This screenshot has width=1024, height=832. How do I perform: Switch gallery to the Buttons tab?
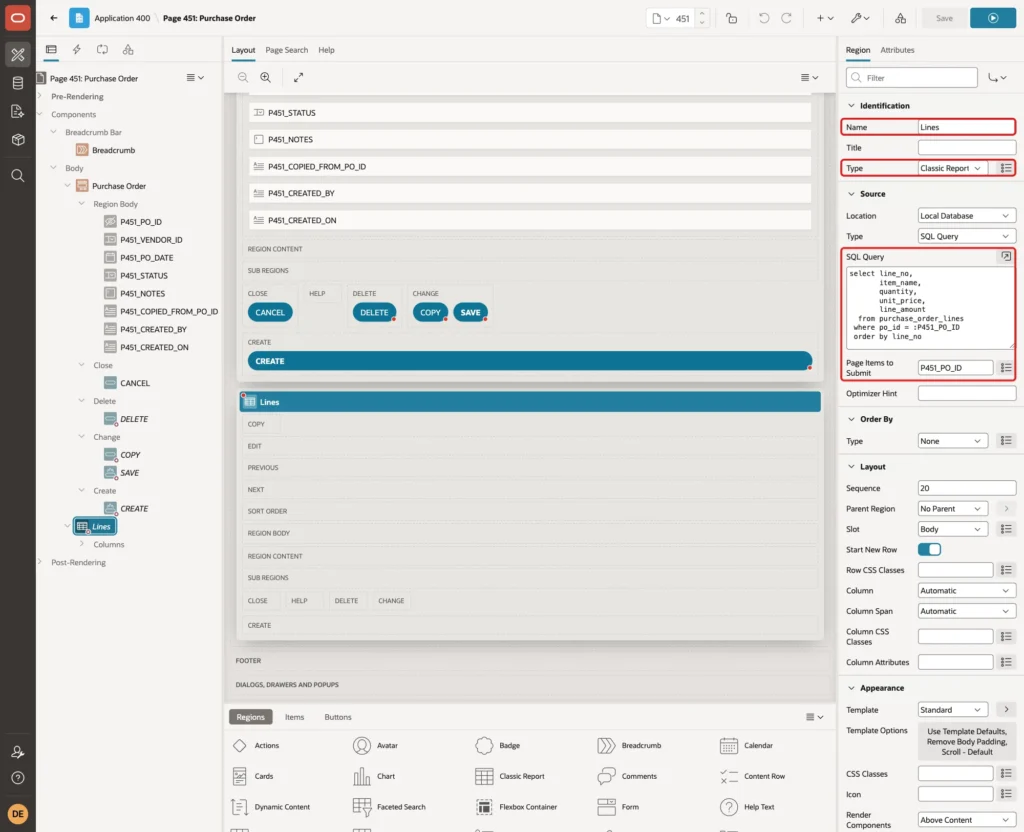338,717
